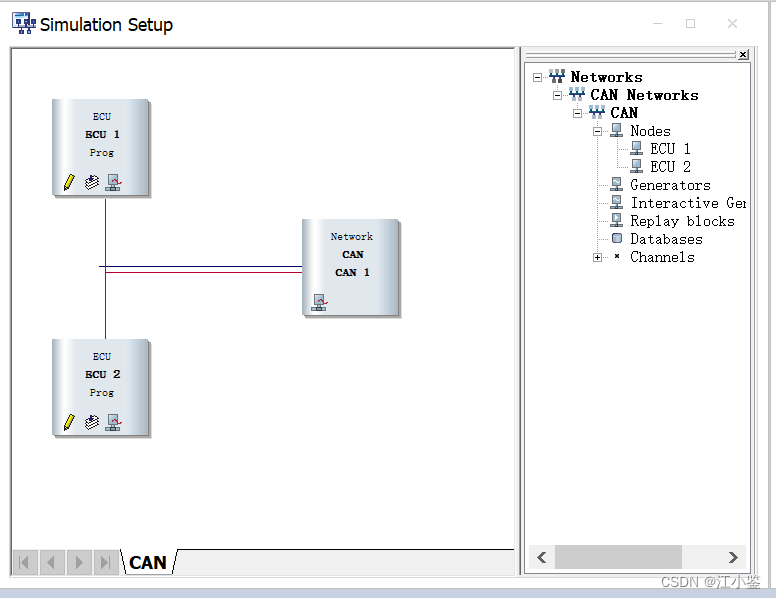Jump to last tab with navigation arrow
The height and width of the screenshot is (598, 776).
pyautogui.click(x=105, y=562)
